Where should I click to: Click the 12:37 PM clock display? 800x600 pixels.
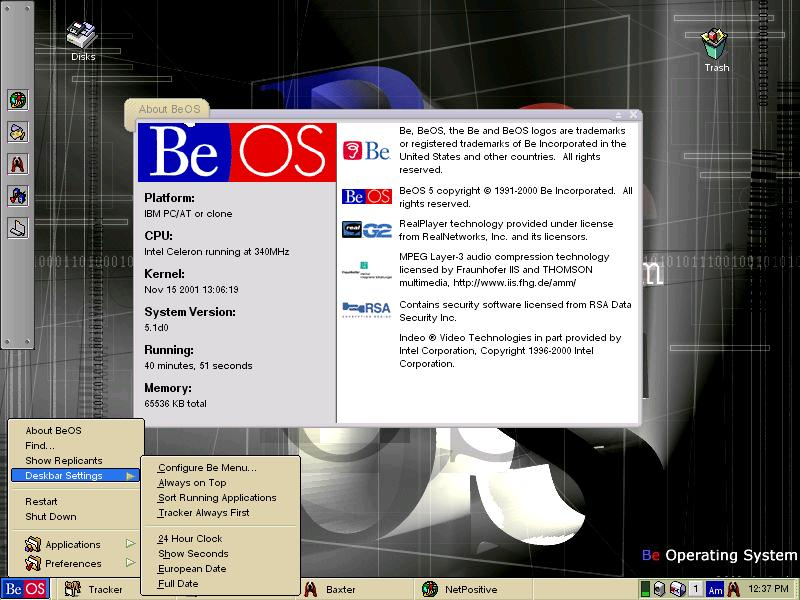pyautogui.click(x=770, y=589)
